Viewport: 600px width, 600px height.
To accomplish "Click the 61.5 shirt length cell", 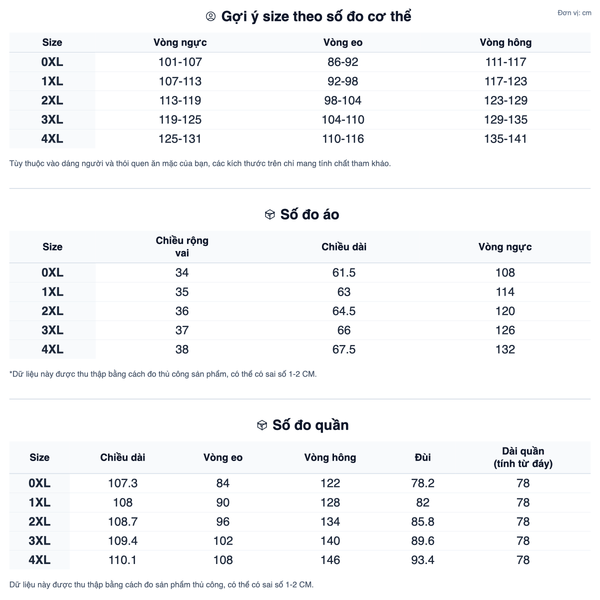I will [x=344, y=273].
